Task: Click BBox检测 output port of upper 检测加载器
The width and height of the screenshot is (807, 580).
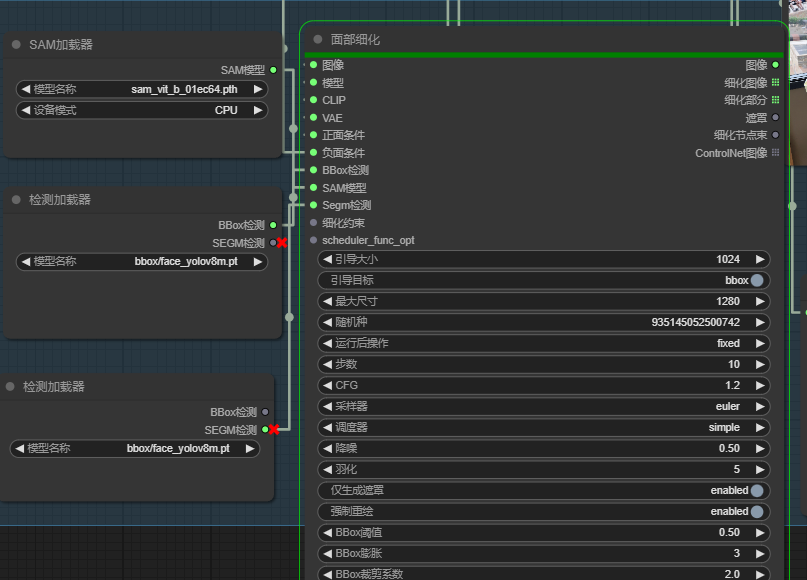Action: coord(273,225)
